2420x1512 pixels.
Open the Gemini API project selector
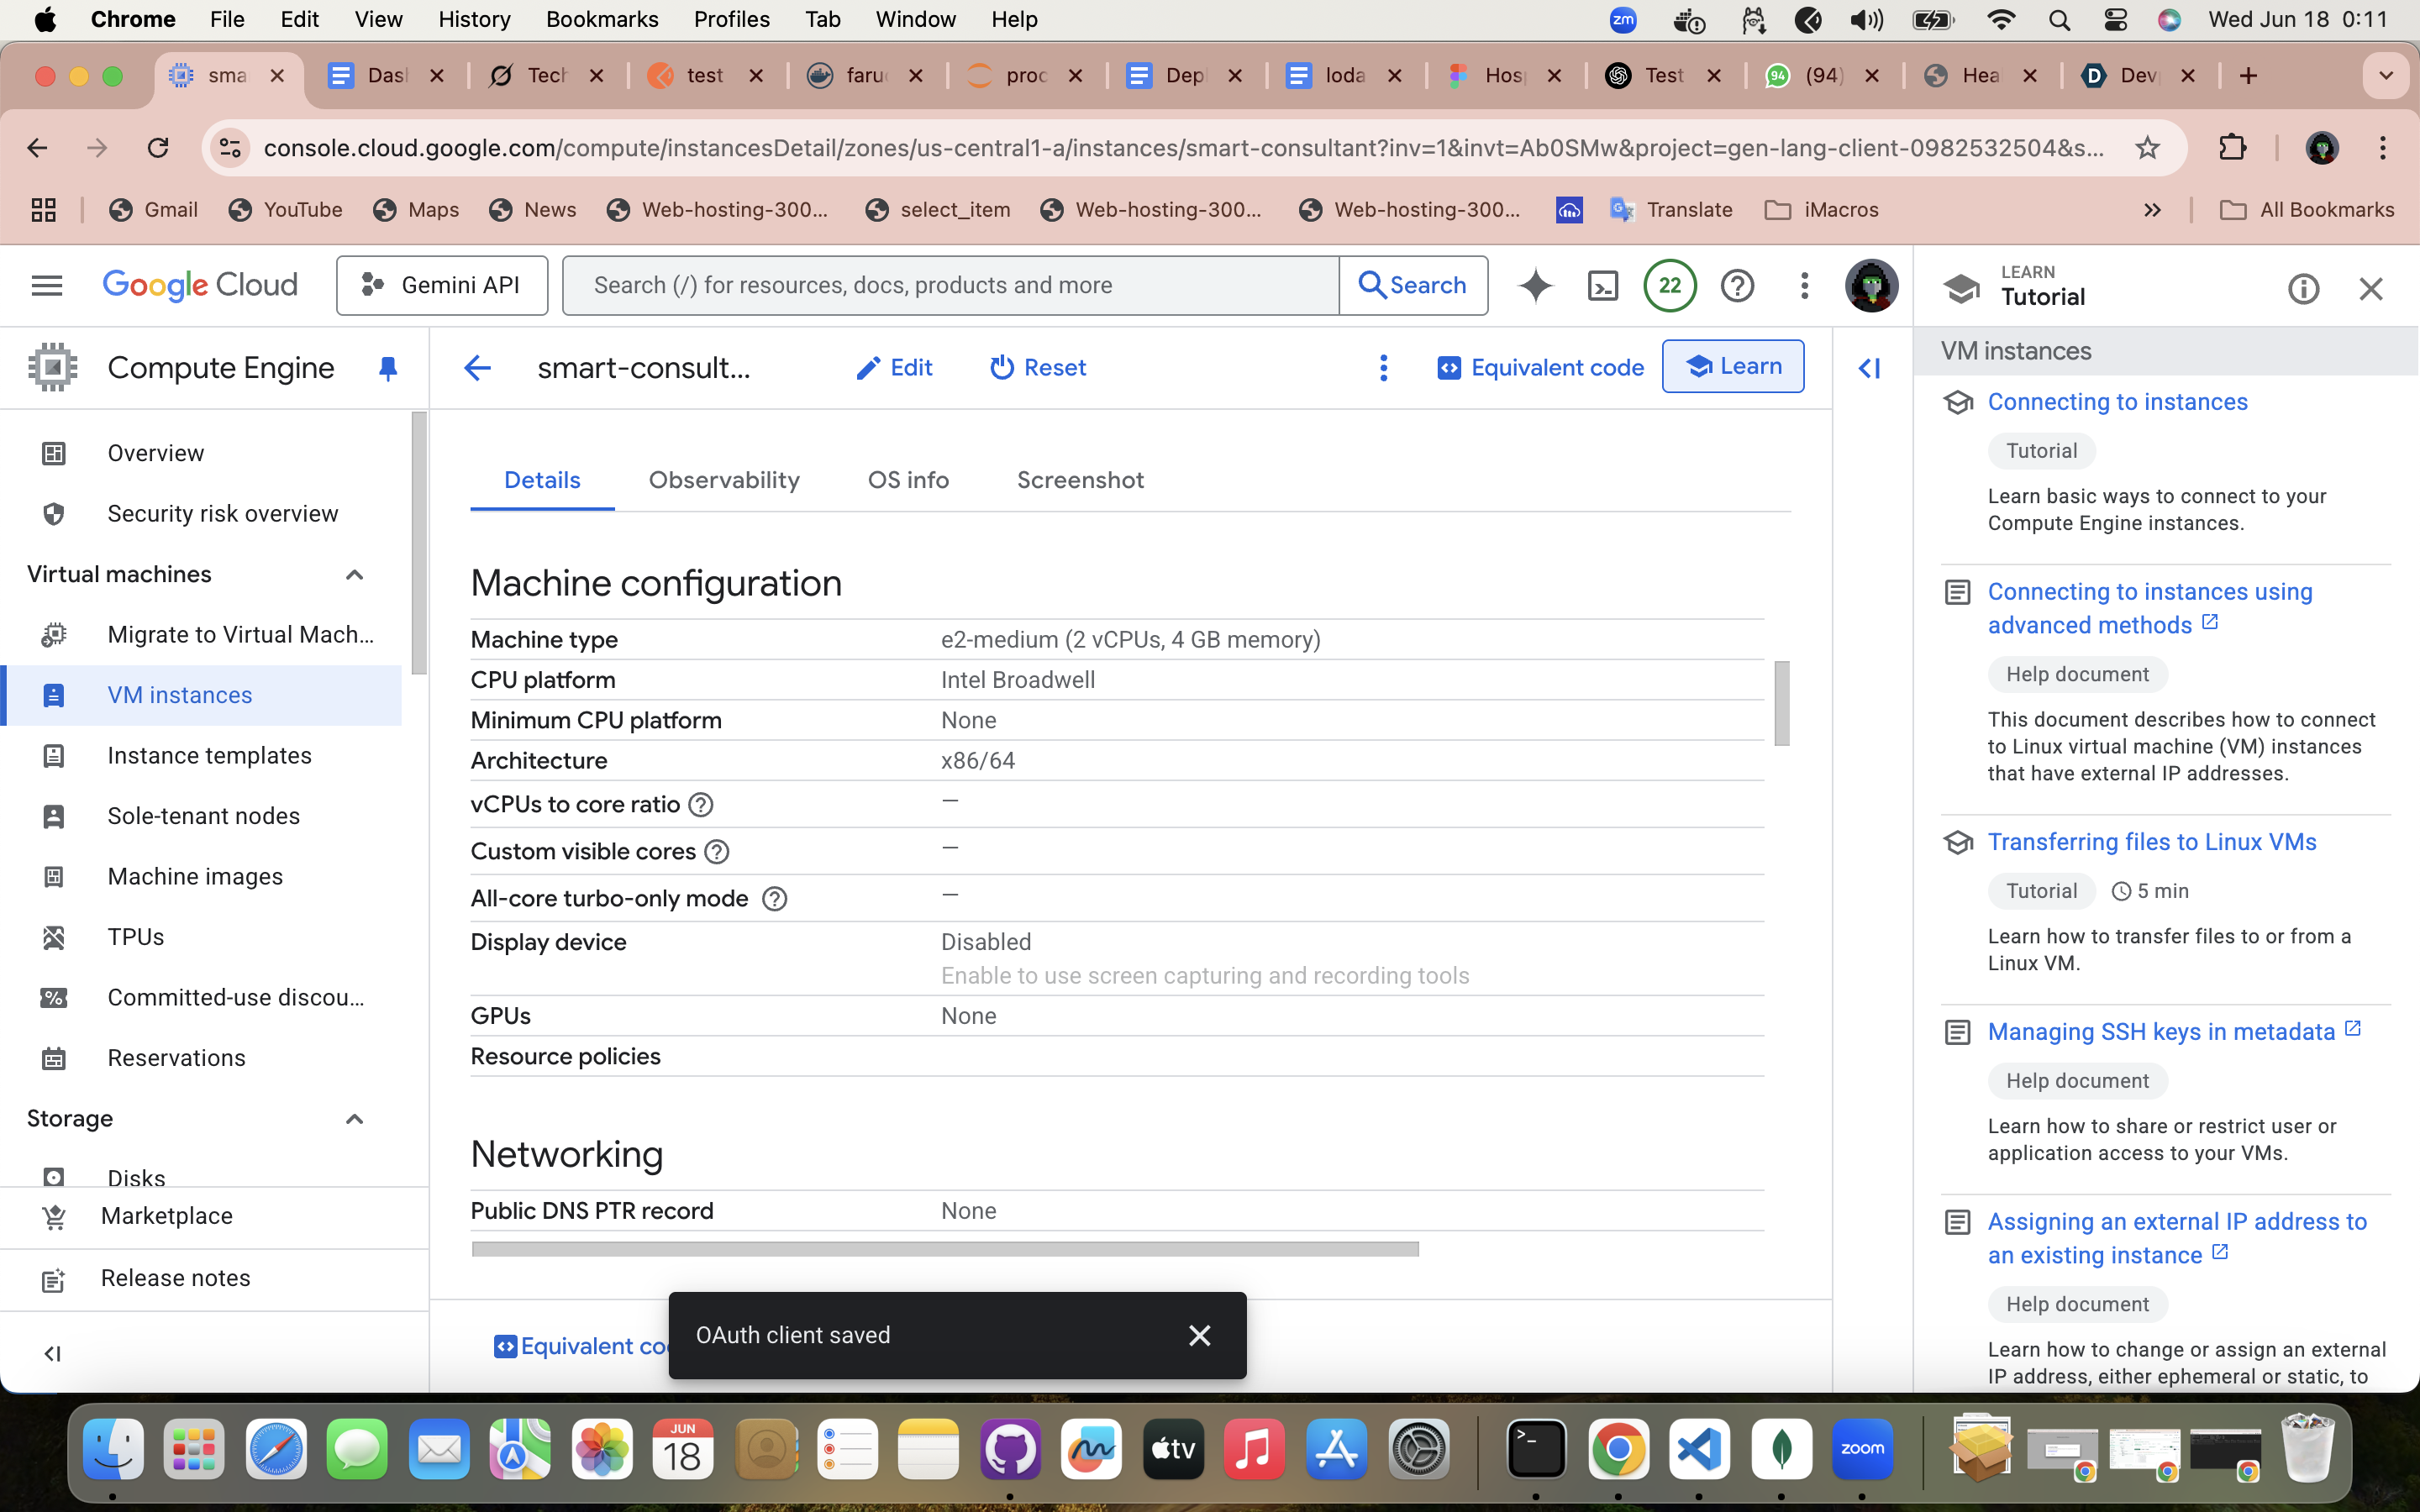(442, 286)
